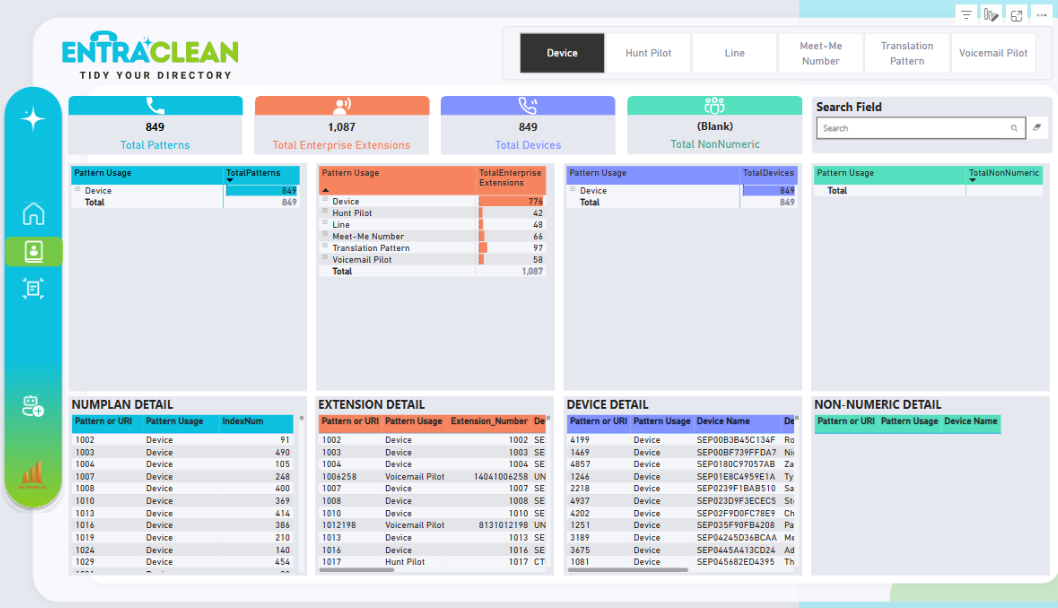Click device name SEP0239F1BAB510

(x=735, y=489)
